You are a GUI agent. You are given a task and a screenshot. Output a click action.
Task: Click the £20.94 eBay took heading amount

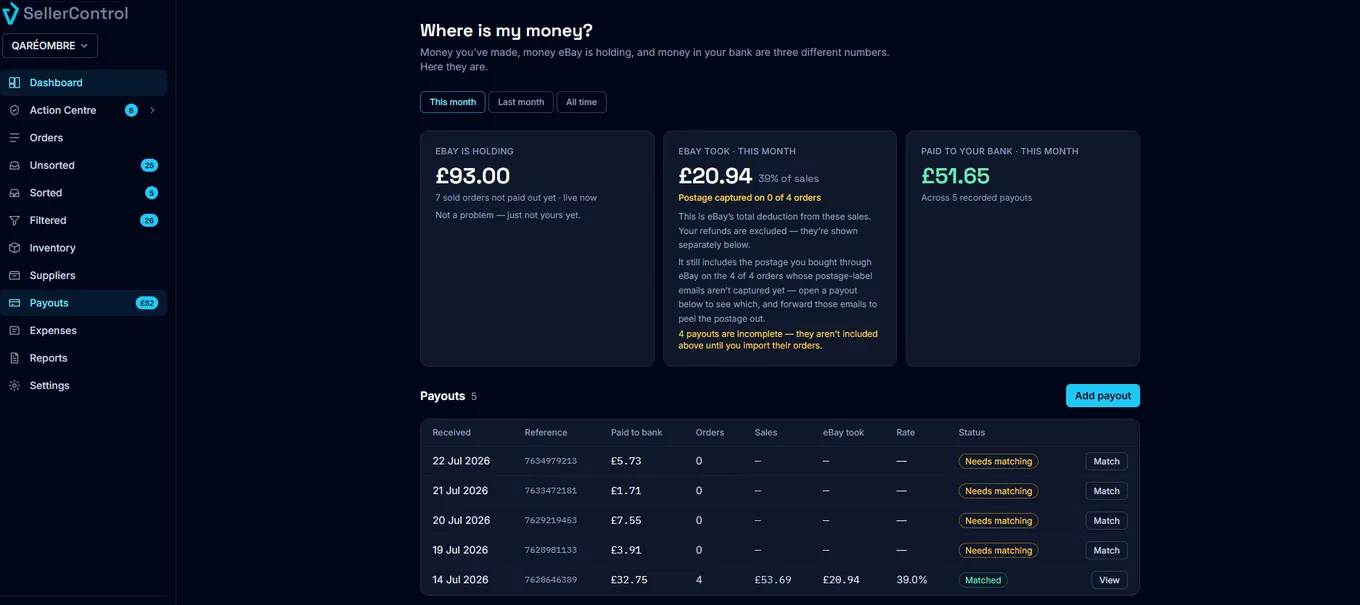[x=715, y=176]
